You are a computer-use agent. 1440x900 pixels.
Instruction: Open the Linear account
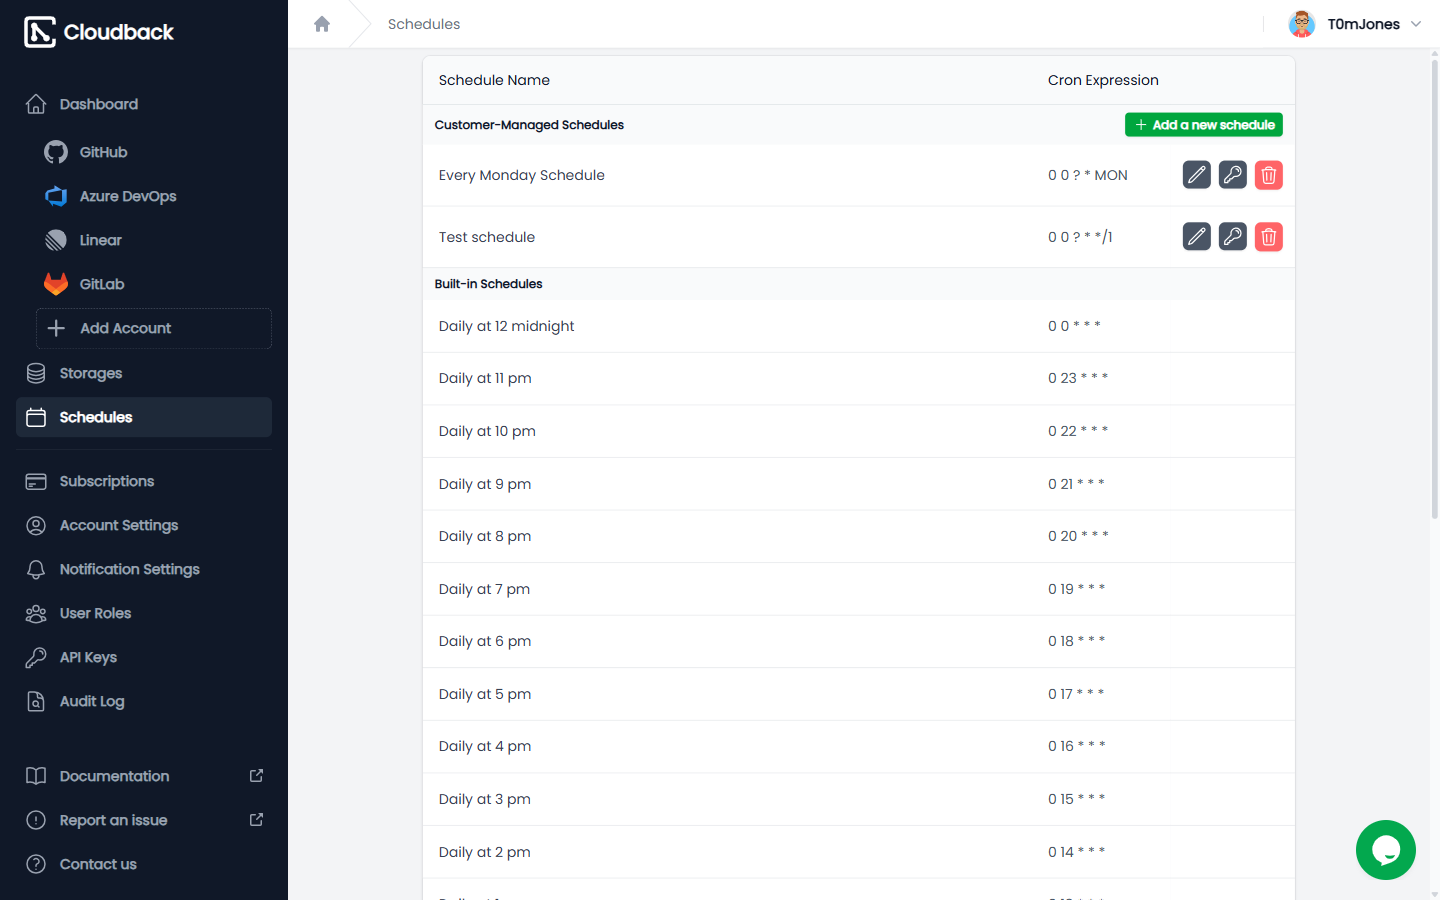coord(154,240)
